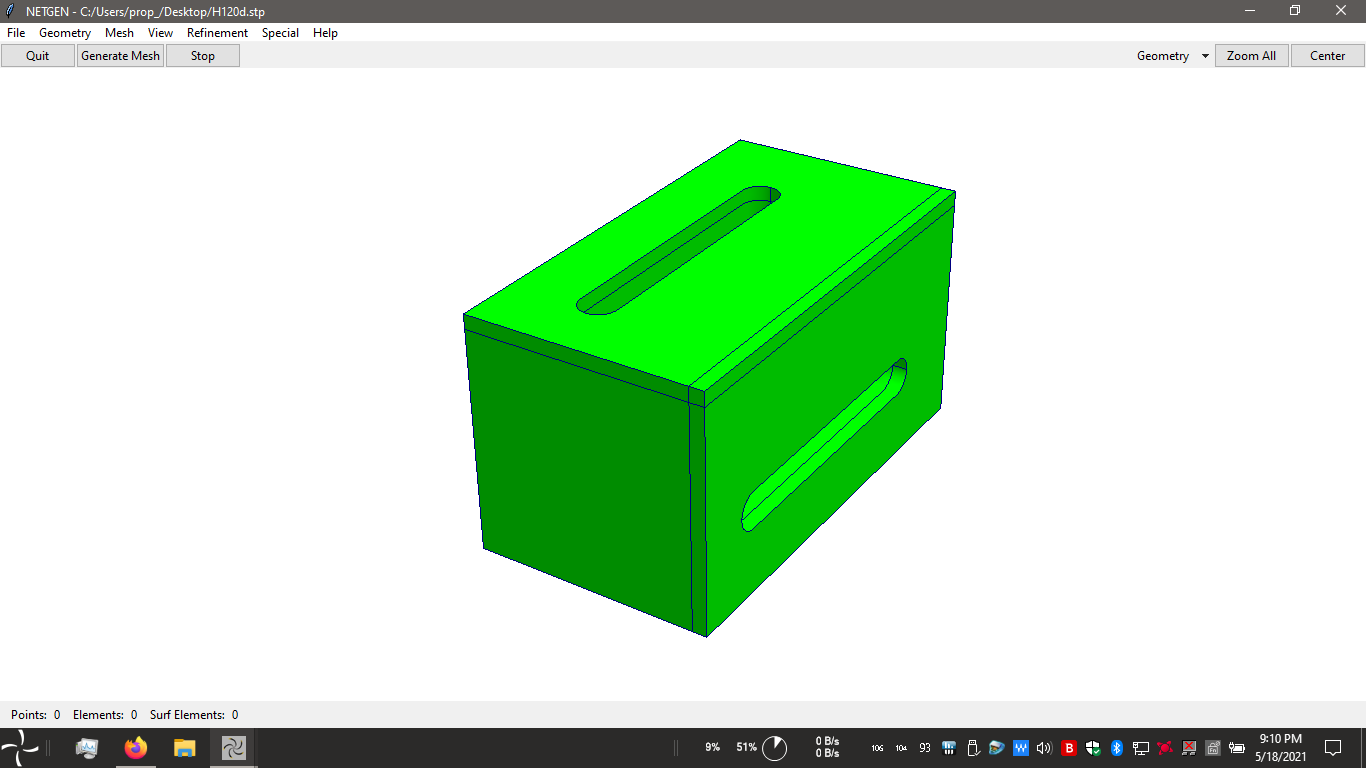Open the Refinement menu
The height and width of the screenshot is (768, 1366).
pos(217,33)
